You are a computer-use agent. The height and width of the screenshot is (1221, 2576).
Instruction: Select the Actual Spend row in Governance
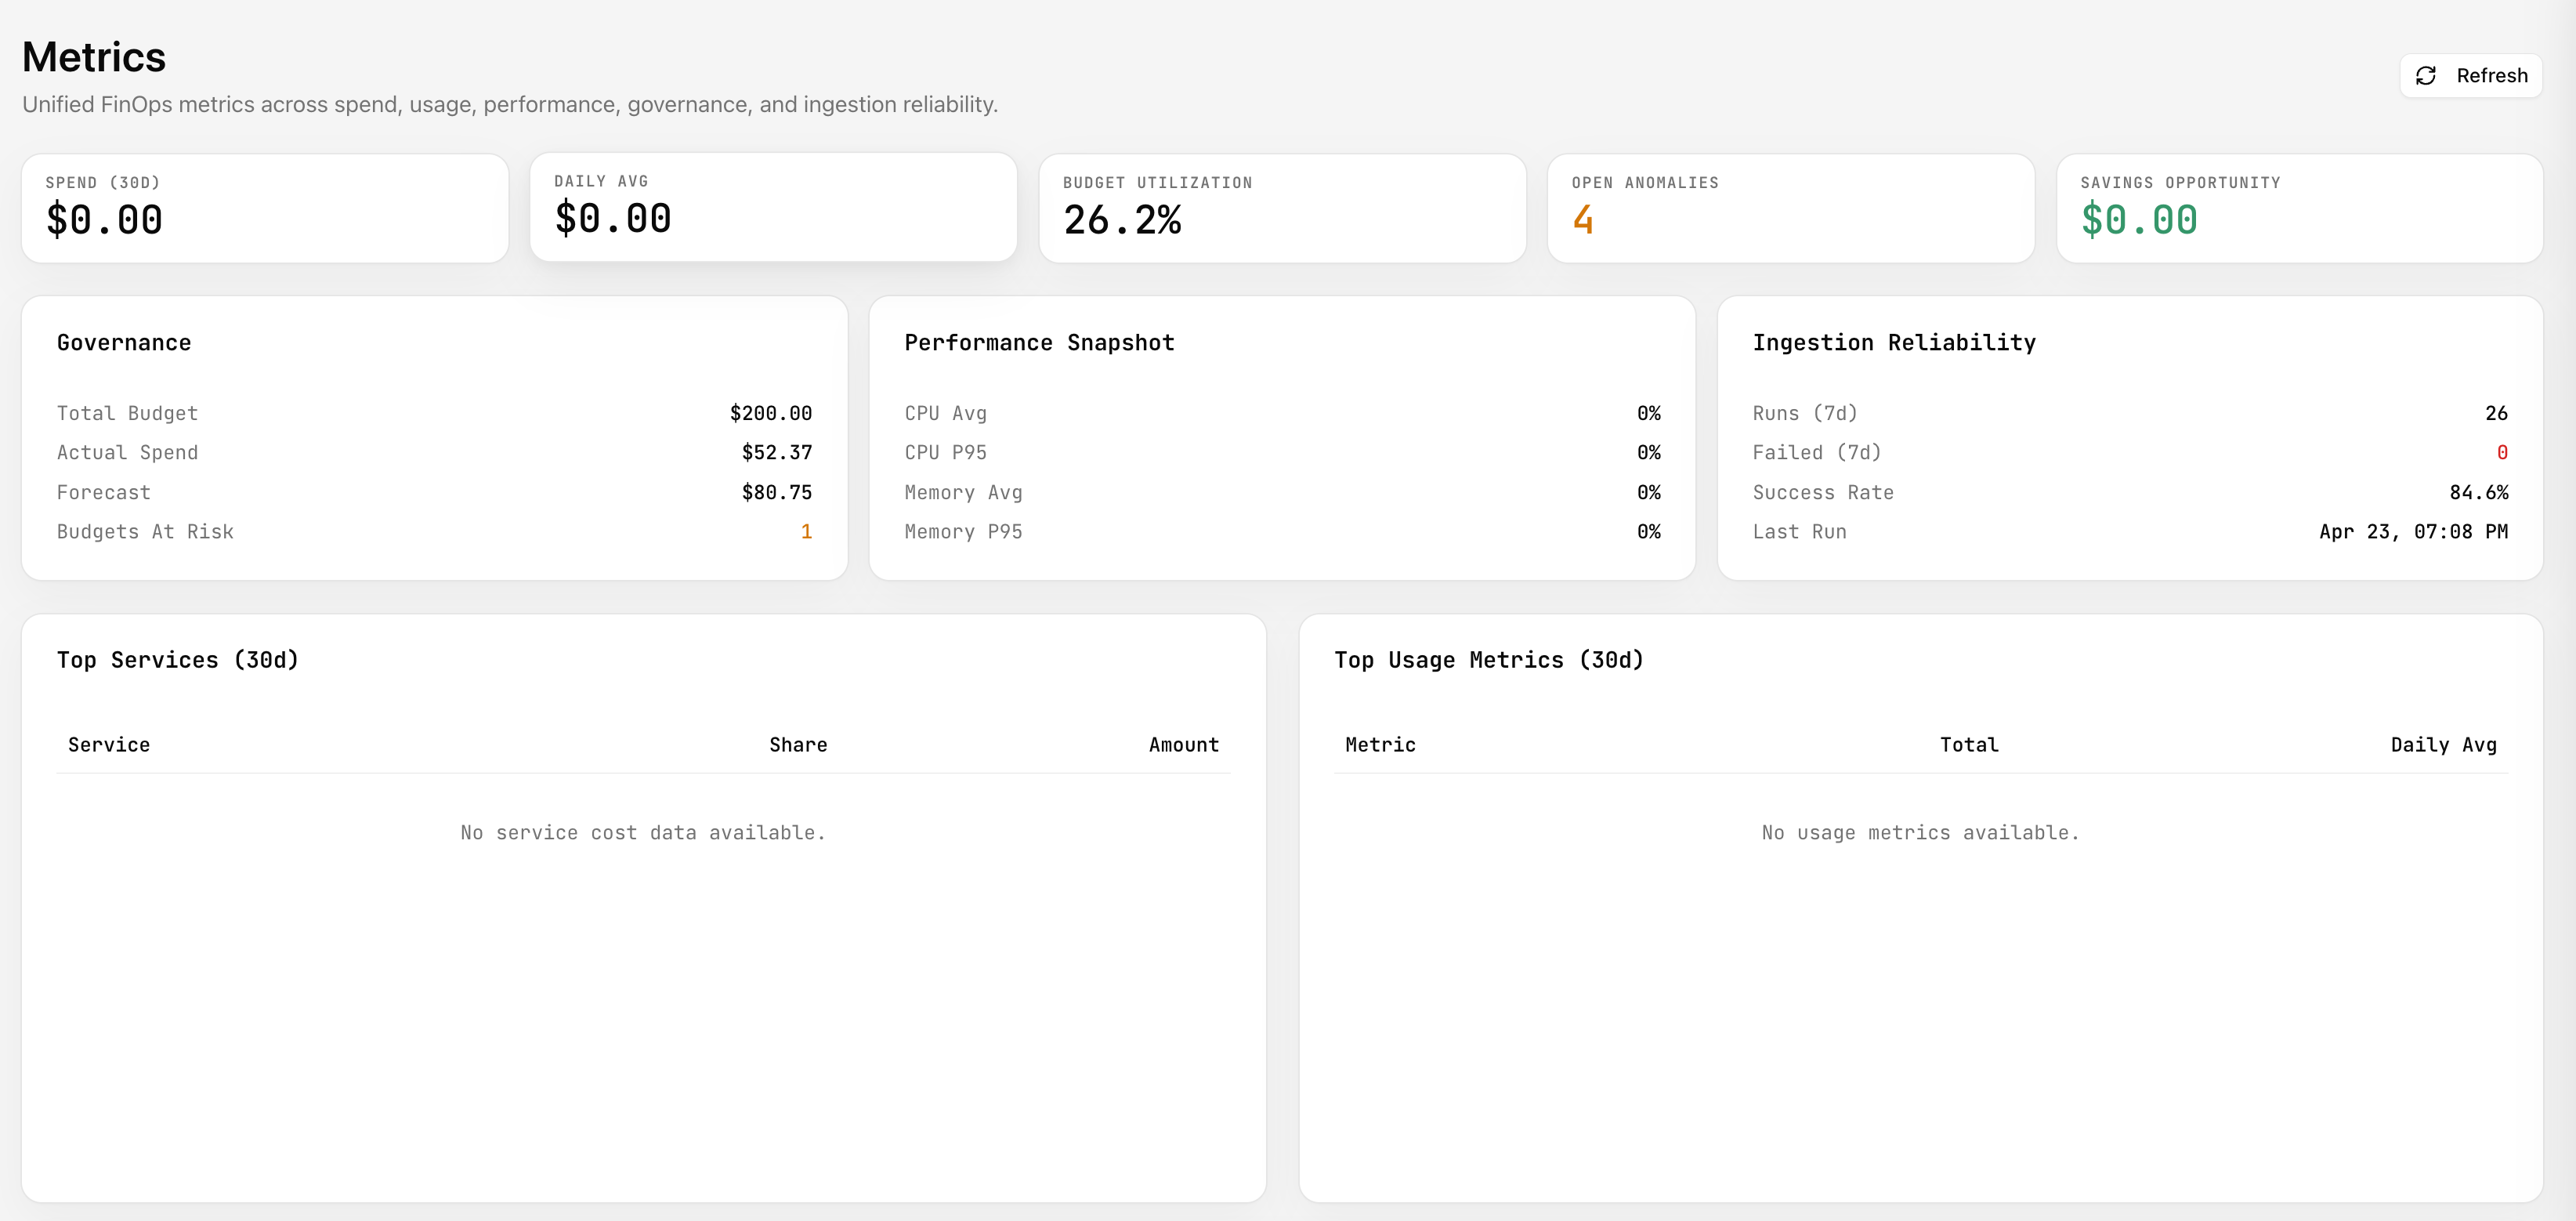434,452
